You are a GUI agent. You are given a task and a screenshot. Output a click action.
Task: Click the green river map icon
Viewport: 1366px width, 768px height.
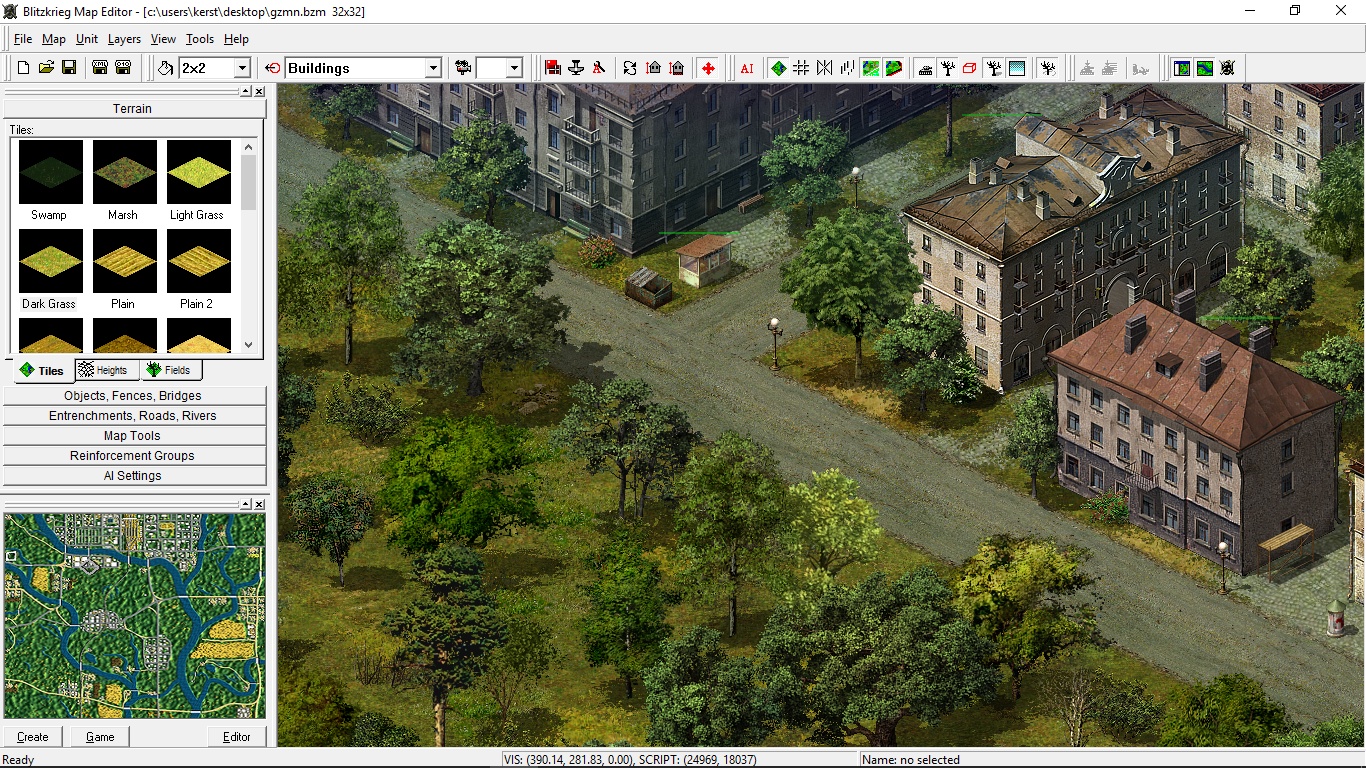(x=1205, y=68)
